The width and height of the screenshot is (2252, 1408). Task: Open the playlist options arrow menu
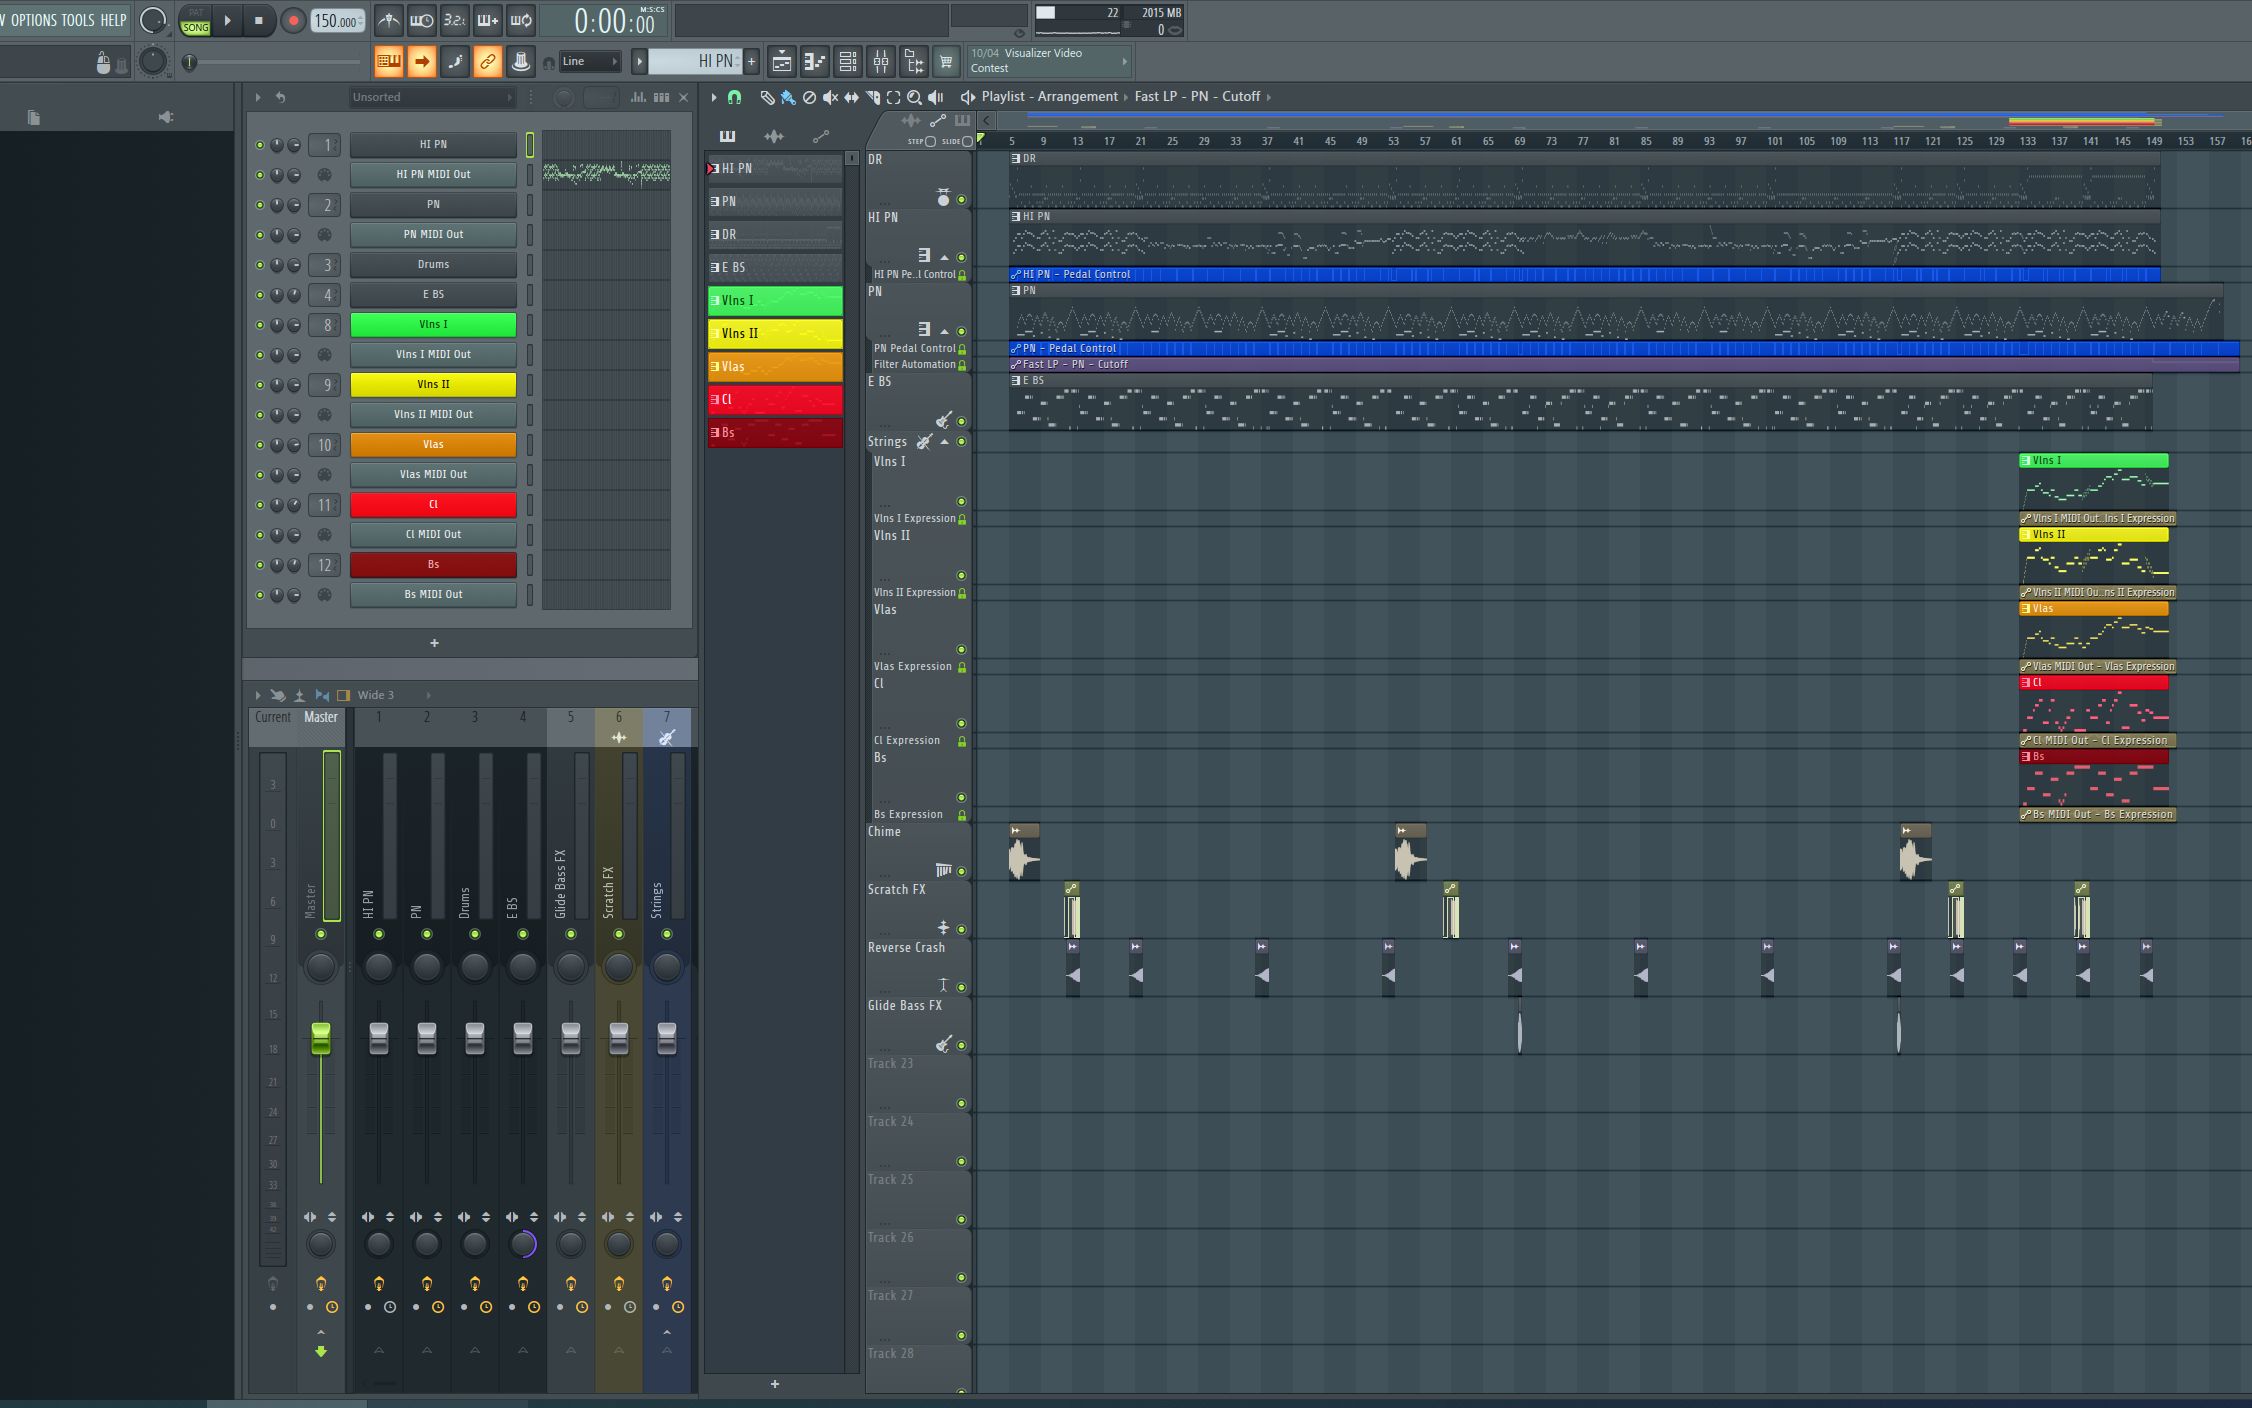[714, 97]
